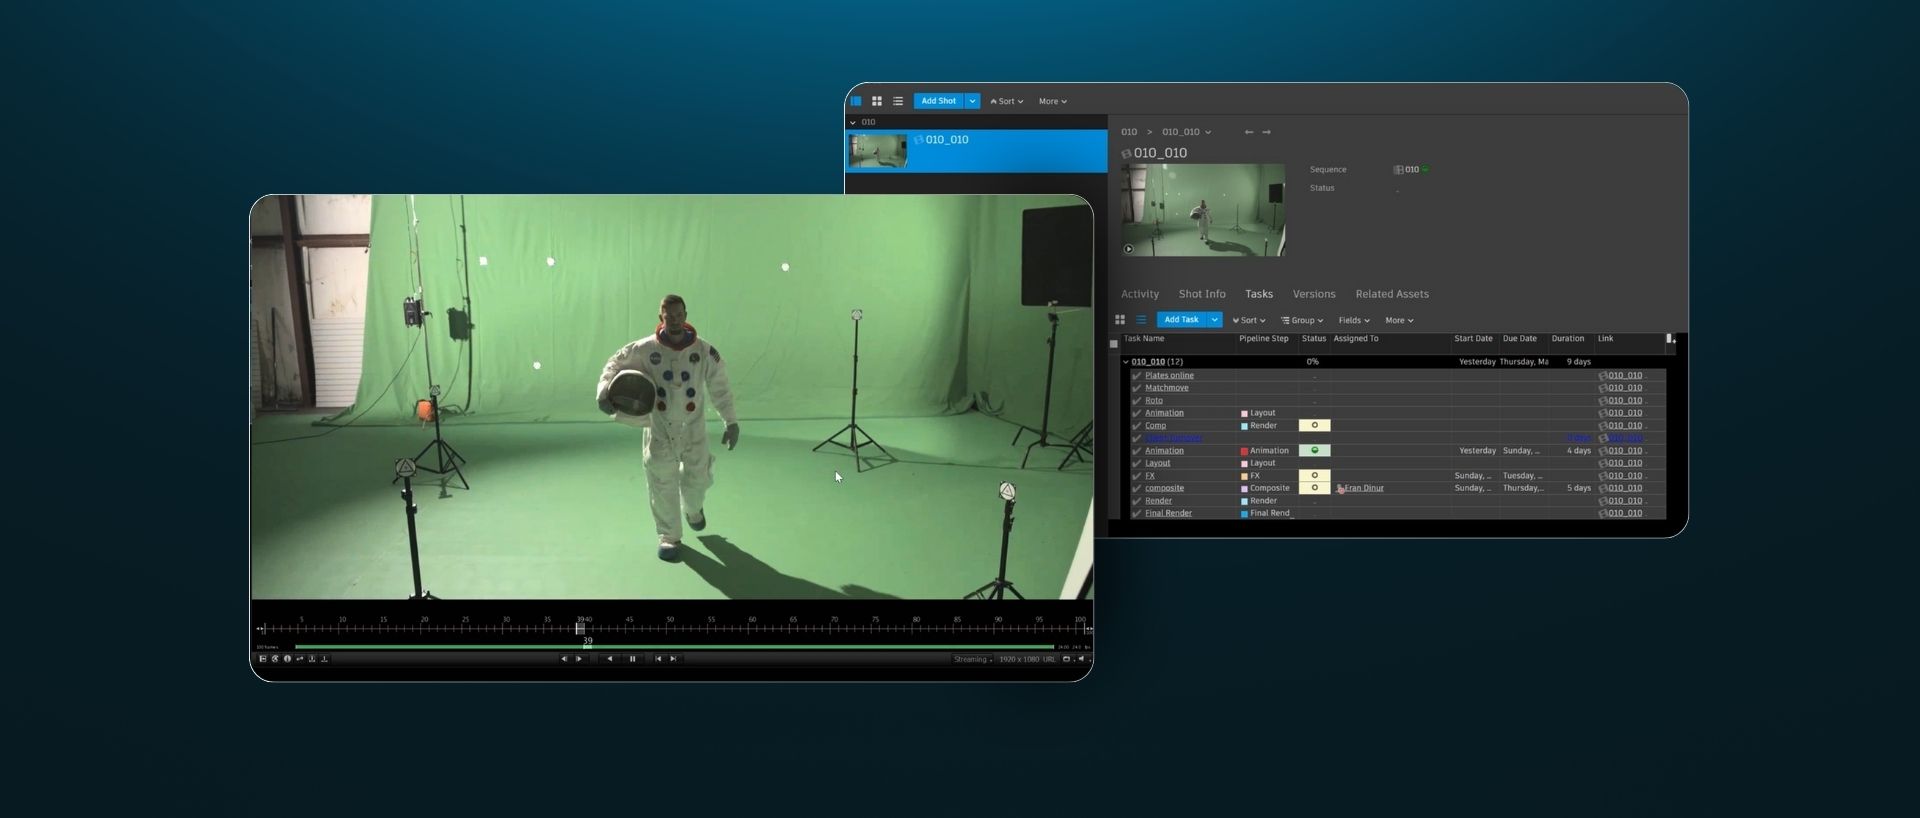This screenshot has height=818, width=1920.
Task: Go to next shot with right arrow
Action: coord(1267,132)
